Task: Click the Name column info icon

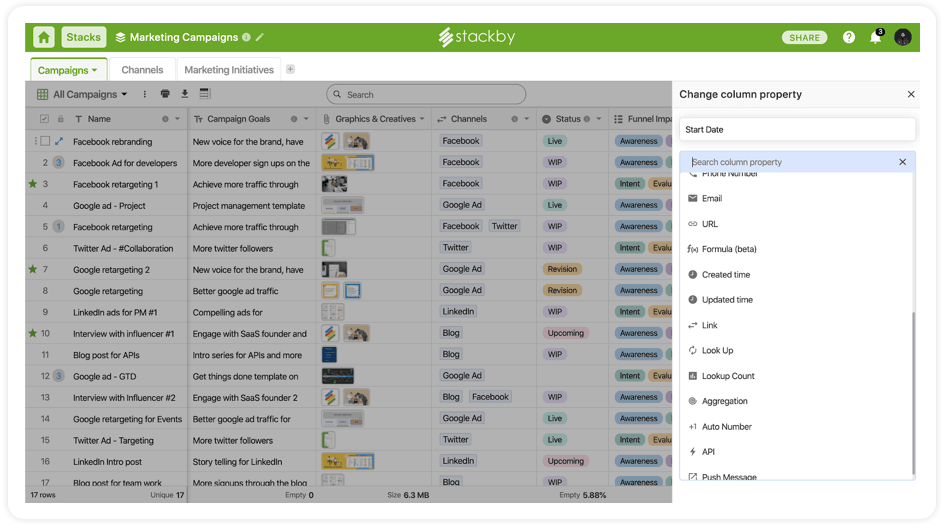Action: click(165, 119)
